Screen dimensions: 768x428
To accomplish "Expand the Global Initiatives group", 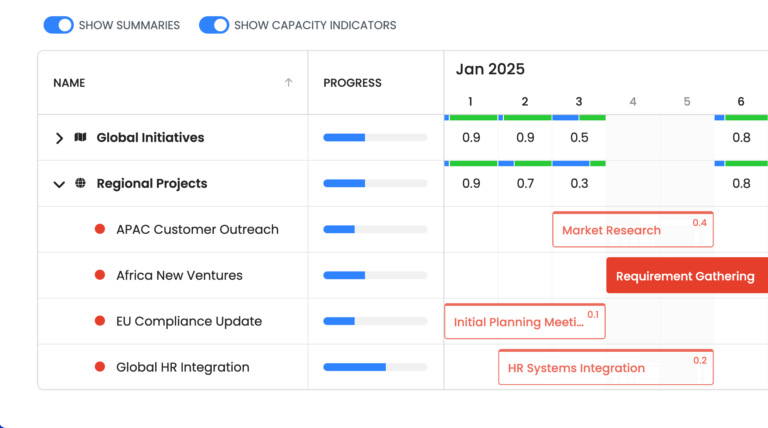I will [x=59, y=138].
